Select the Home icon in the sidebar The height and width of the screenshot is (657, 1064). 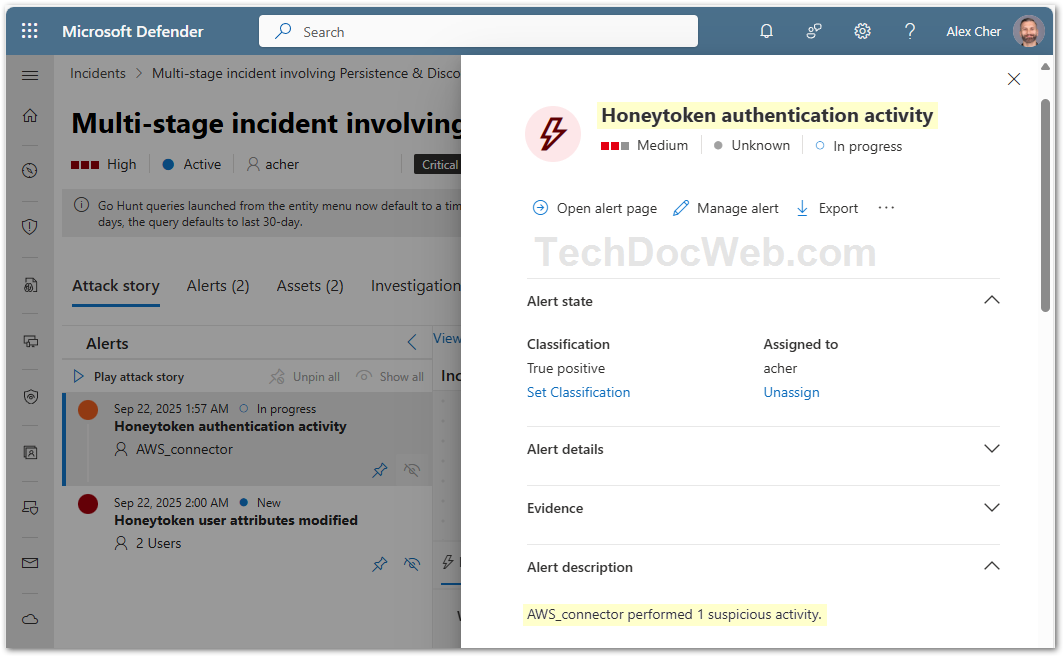click(29, 116)
